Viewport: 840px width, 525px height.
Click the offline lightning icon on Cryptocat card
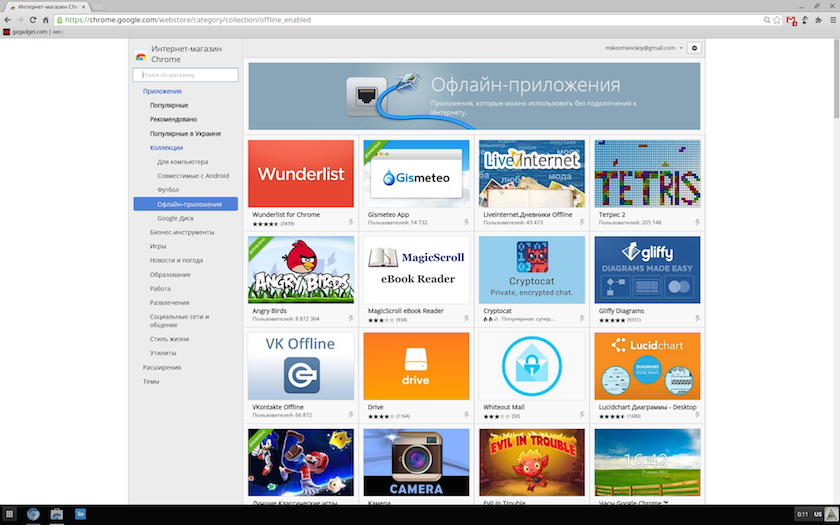pyautogui.click(x=582, y=319)
